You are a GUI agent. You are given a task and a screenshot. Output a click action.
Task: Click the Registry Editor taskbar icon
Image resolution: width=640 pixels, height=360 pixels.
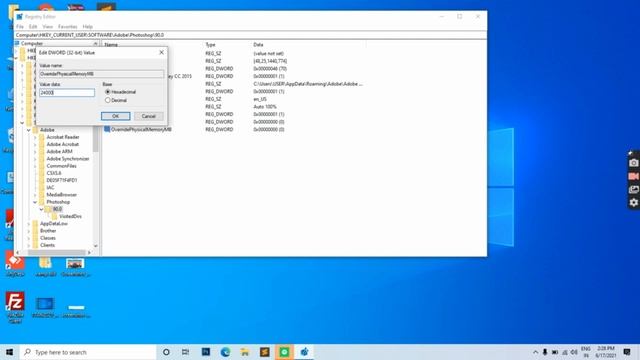click(x=304, y=352)
